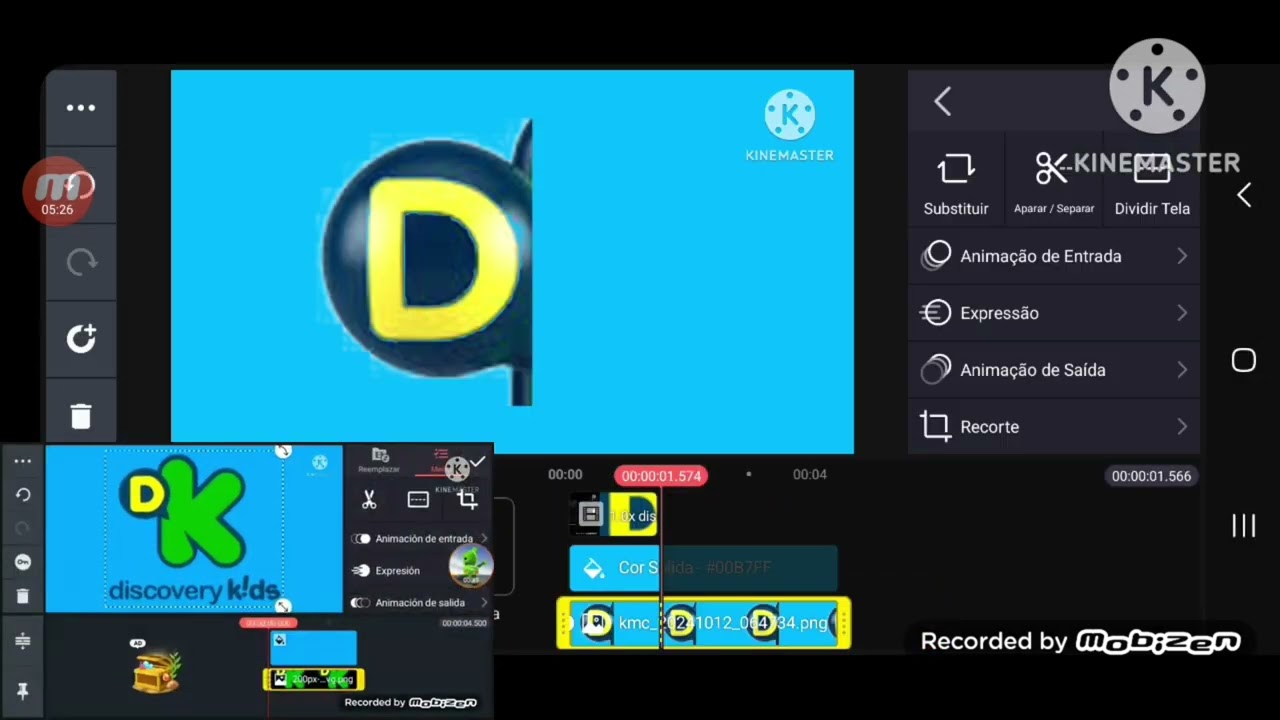Tap the treasure chest AD icon
Viewport: 1280px width, 720px height.
pos(156,670)
